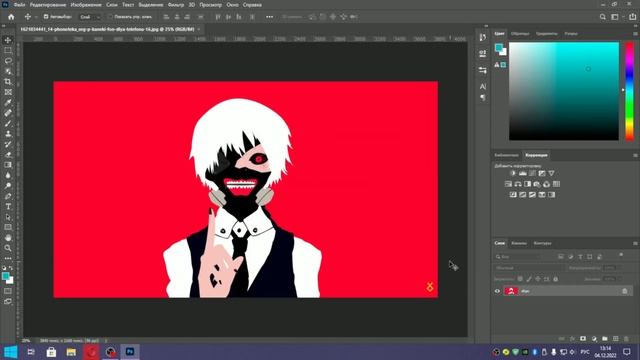Toggle the type layer filter in Layers
The width and height of the screenshot is (640, 360).
pyautogui.click(x=580, y=257)
